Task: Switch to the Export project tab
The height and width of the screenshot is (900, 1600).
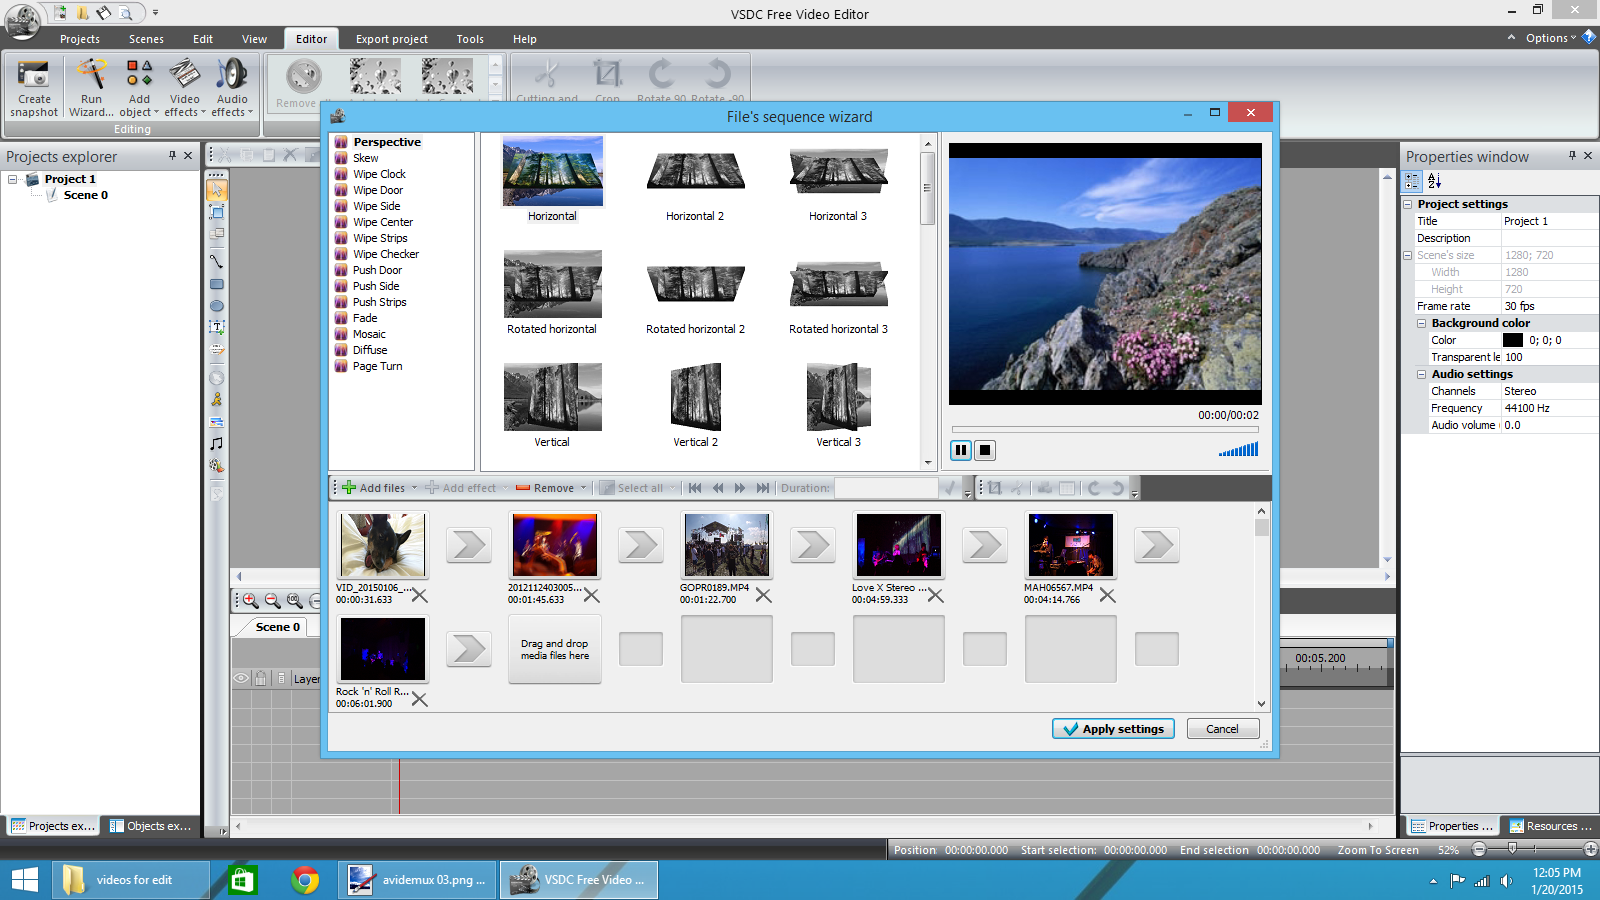Action: [392, 39]
